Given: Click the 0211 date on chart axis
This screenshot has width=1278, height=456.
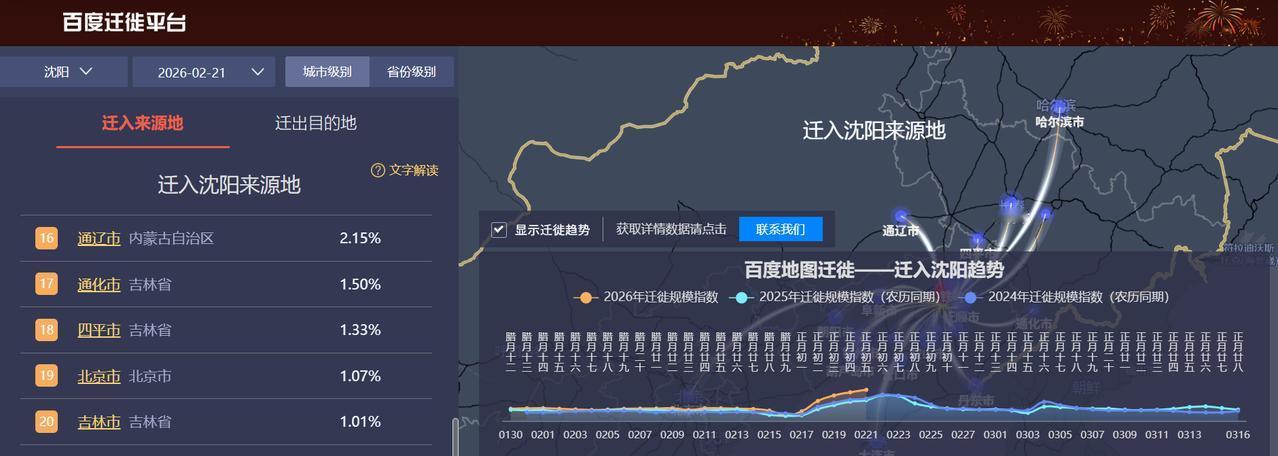Looking at the screenshot, I should (705, 434).
